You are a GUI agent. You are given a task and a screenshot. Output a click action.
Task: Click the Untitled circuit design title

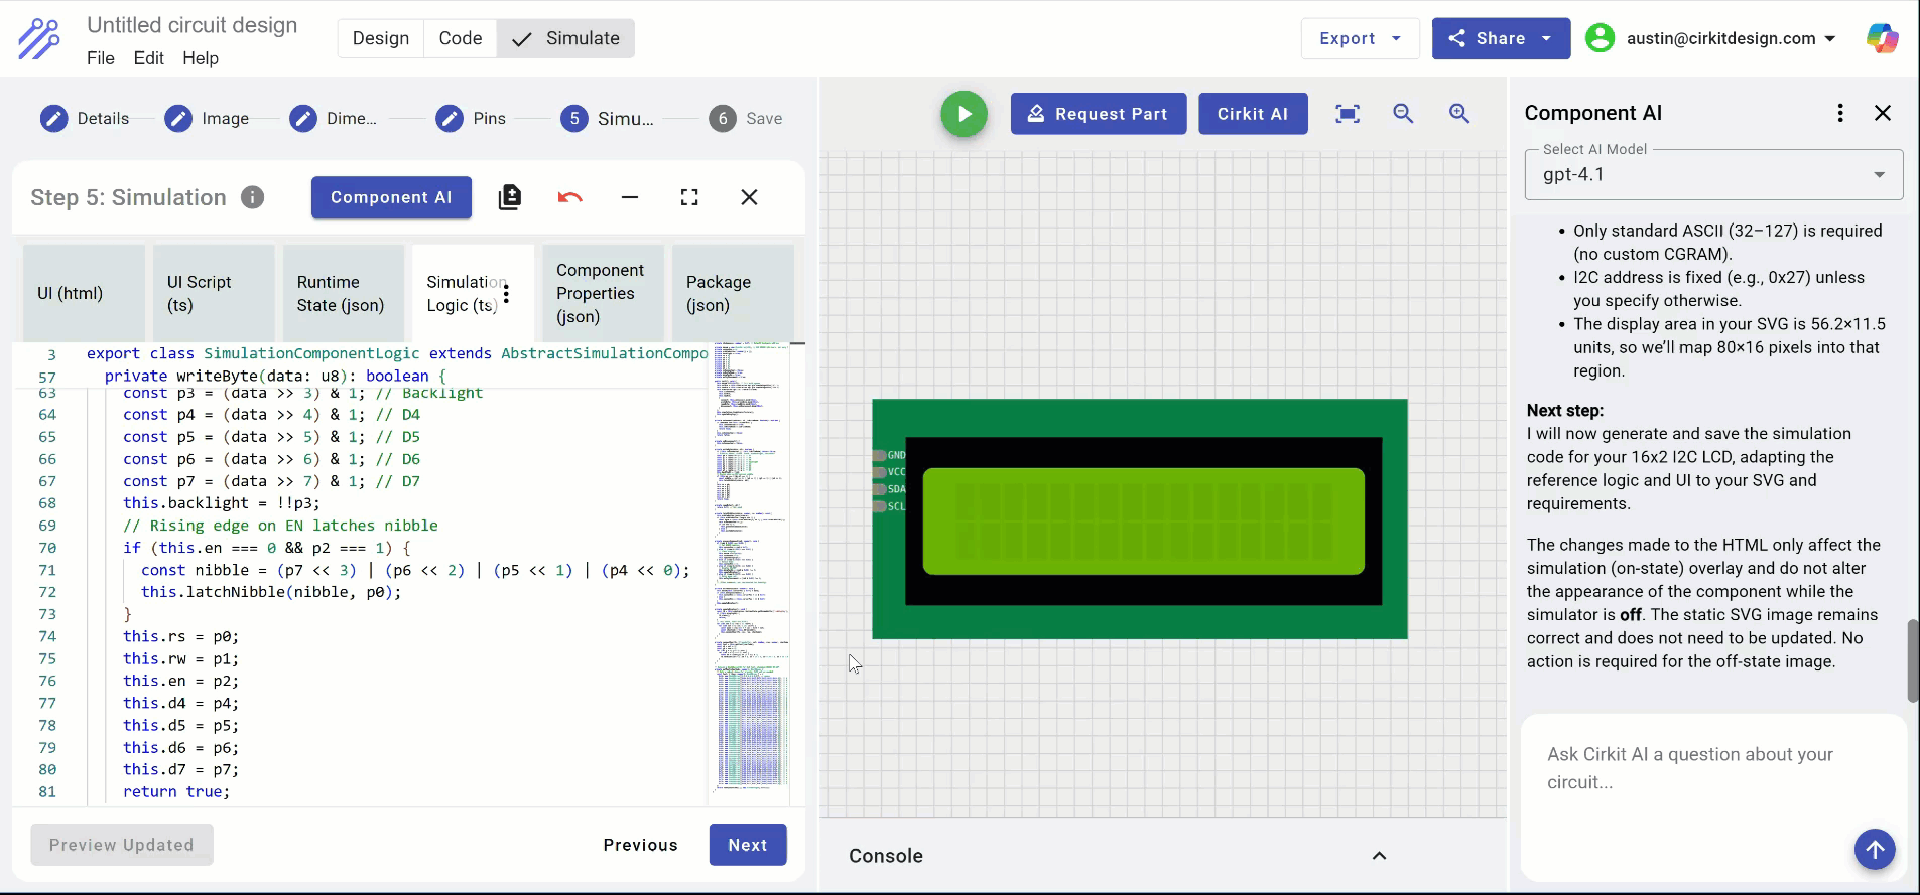tap(192, 25)
